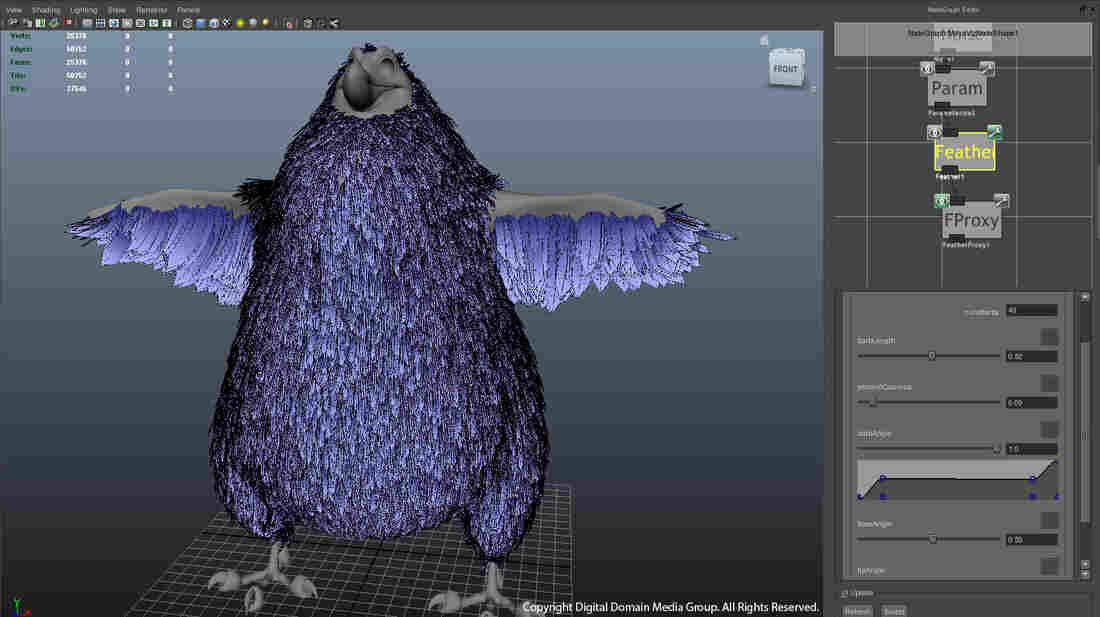Click the scroll up arrow of parameter panel
The height and width of the screenshot is (617, 1100).
[x=1085, y=298]
